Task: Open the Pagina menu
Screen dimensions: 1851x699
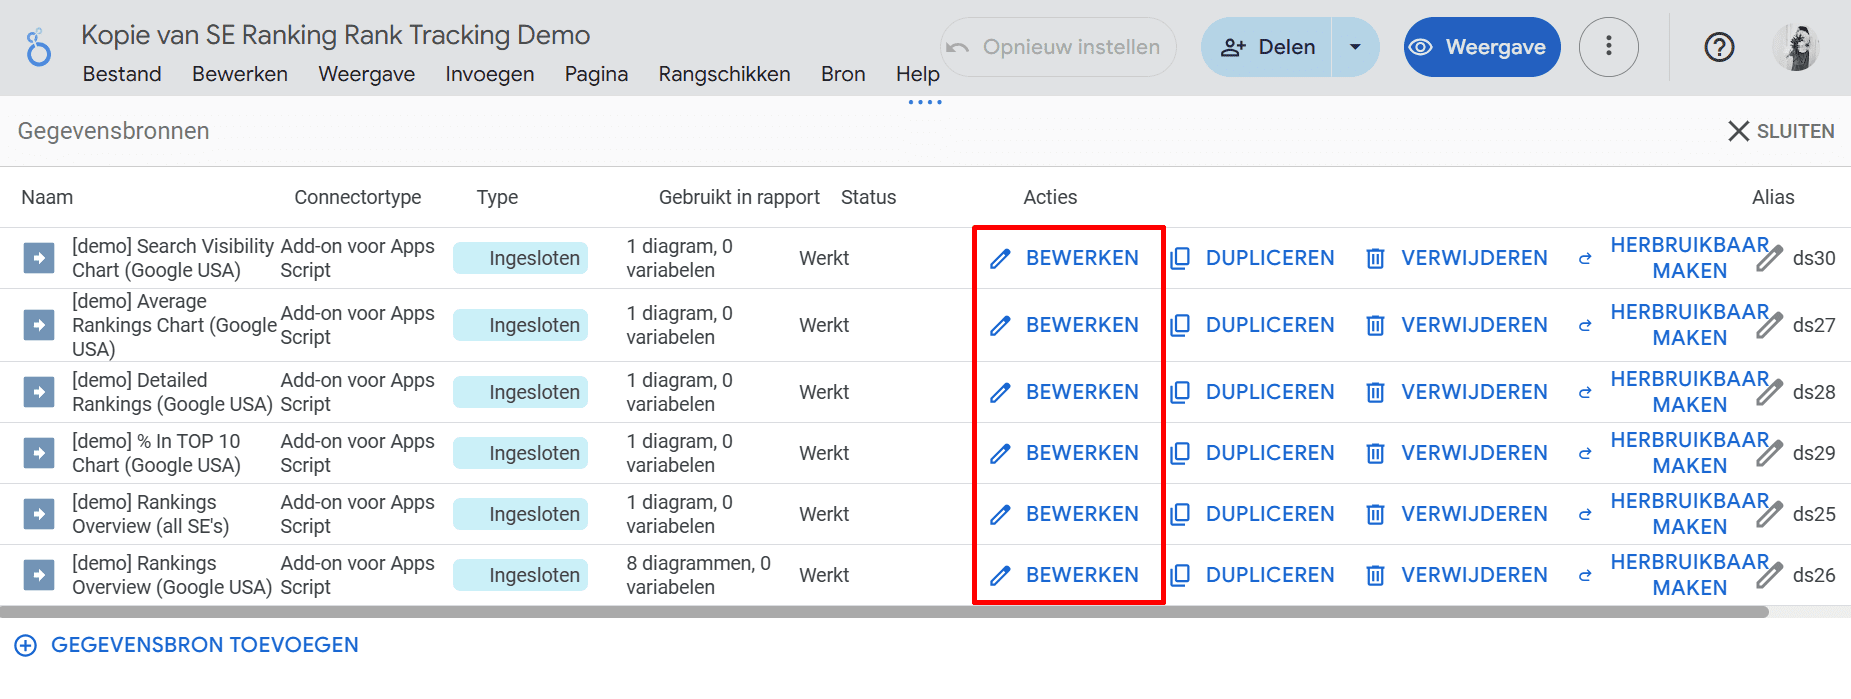Action: pos(596,74)
